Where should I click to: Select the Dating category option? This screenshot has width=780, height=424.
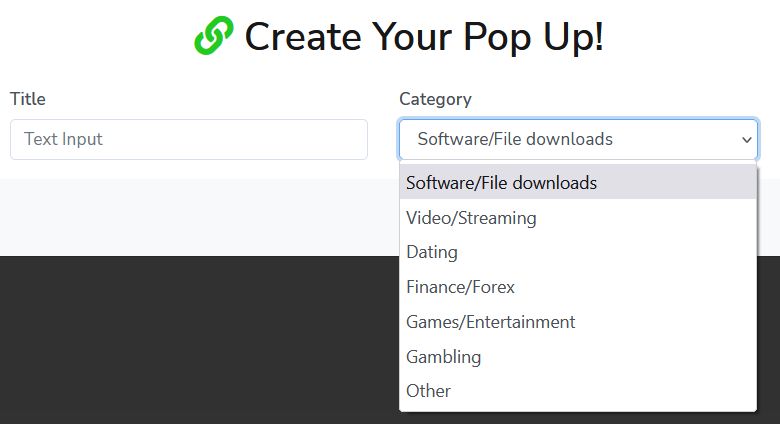point(432,252)
